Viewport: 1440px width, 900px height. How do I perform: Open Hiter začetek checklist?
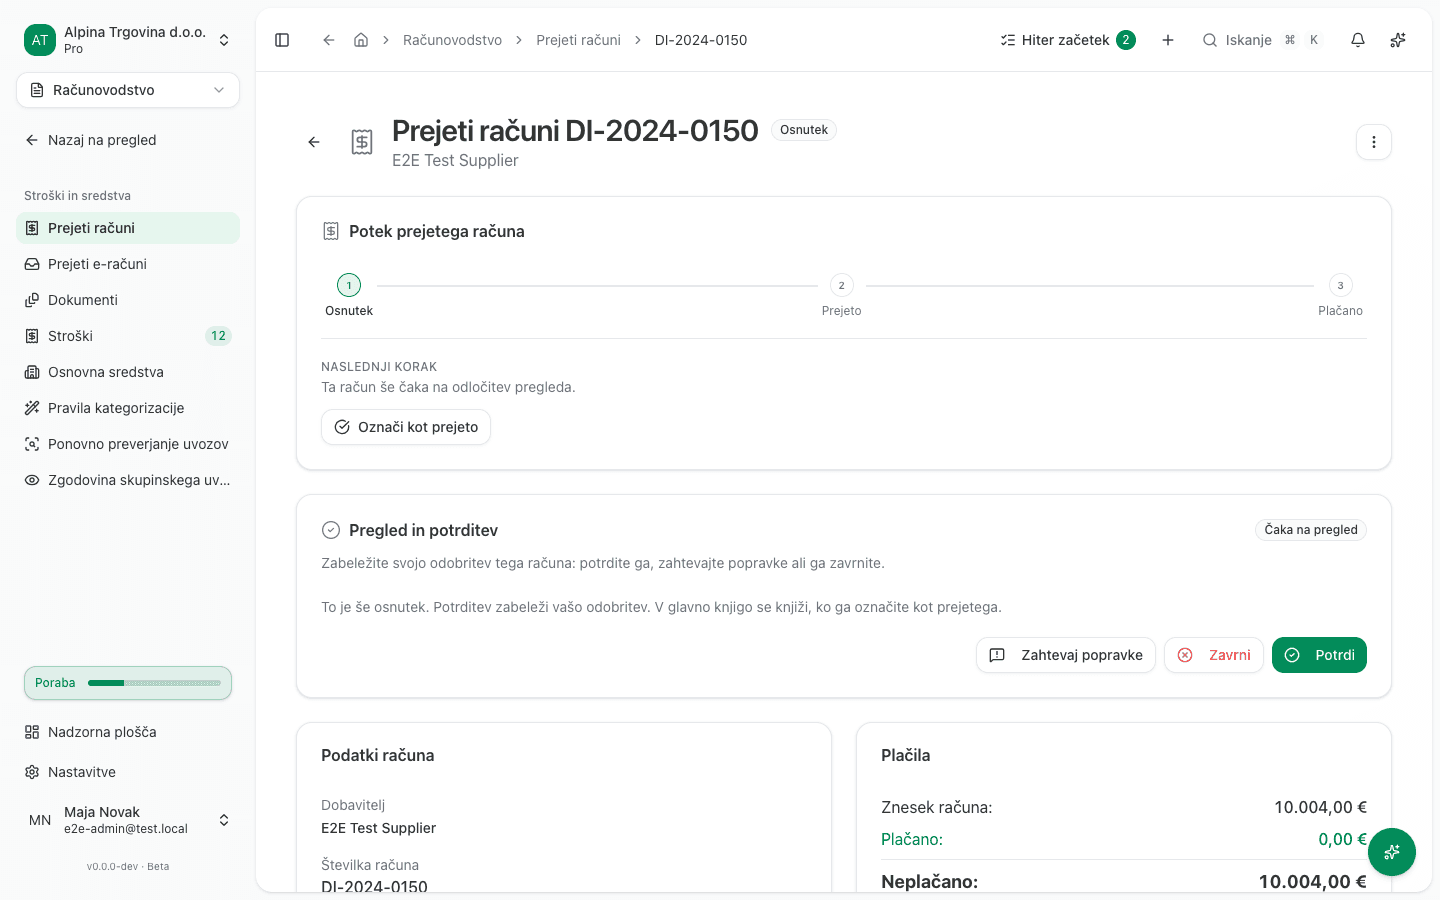coord(1068,40)
